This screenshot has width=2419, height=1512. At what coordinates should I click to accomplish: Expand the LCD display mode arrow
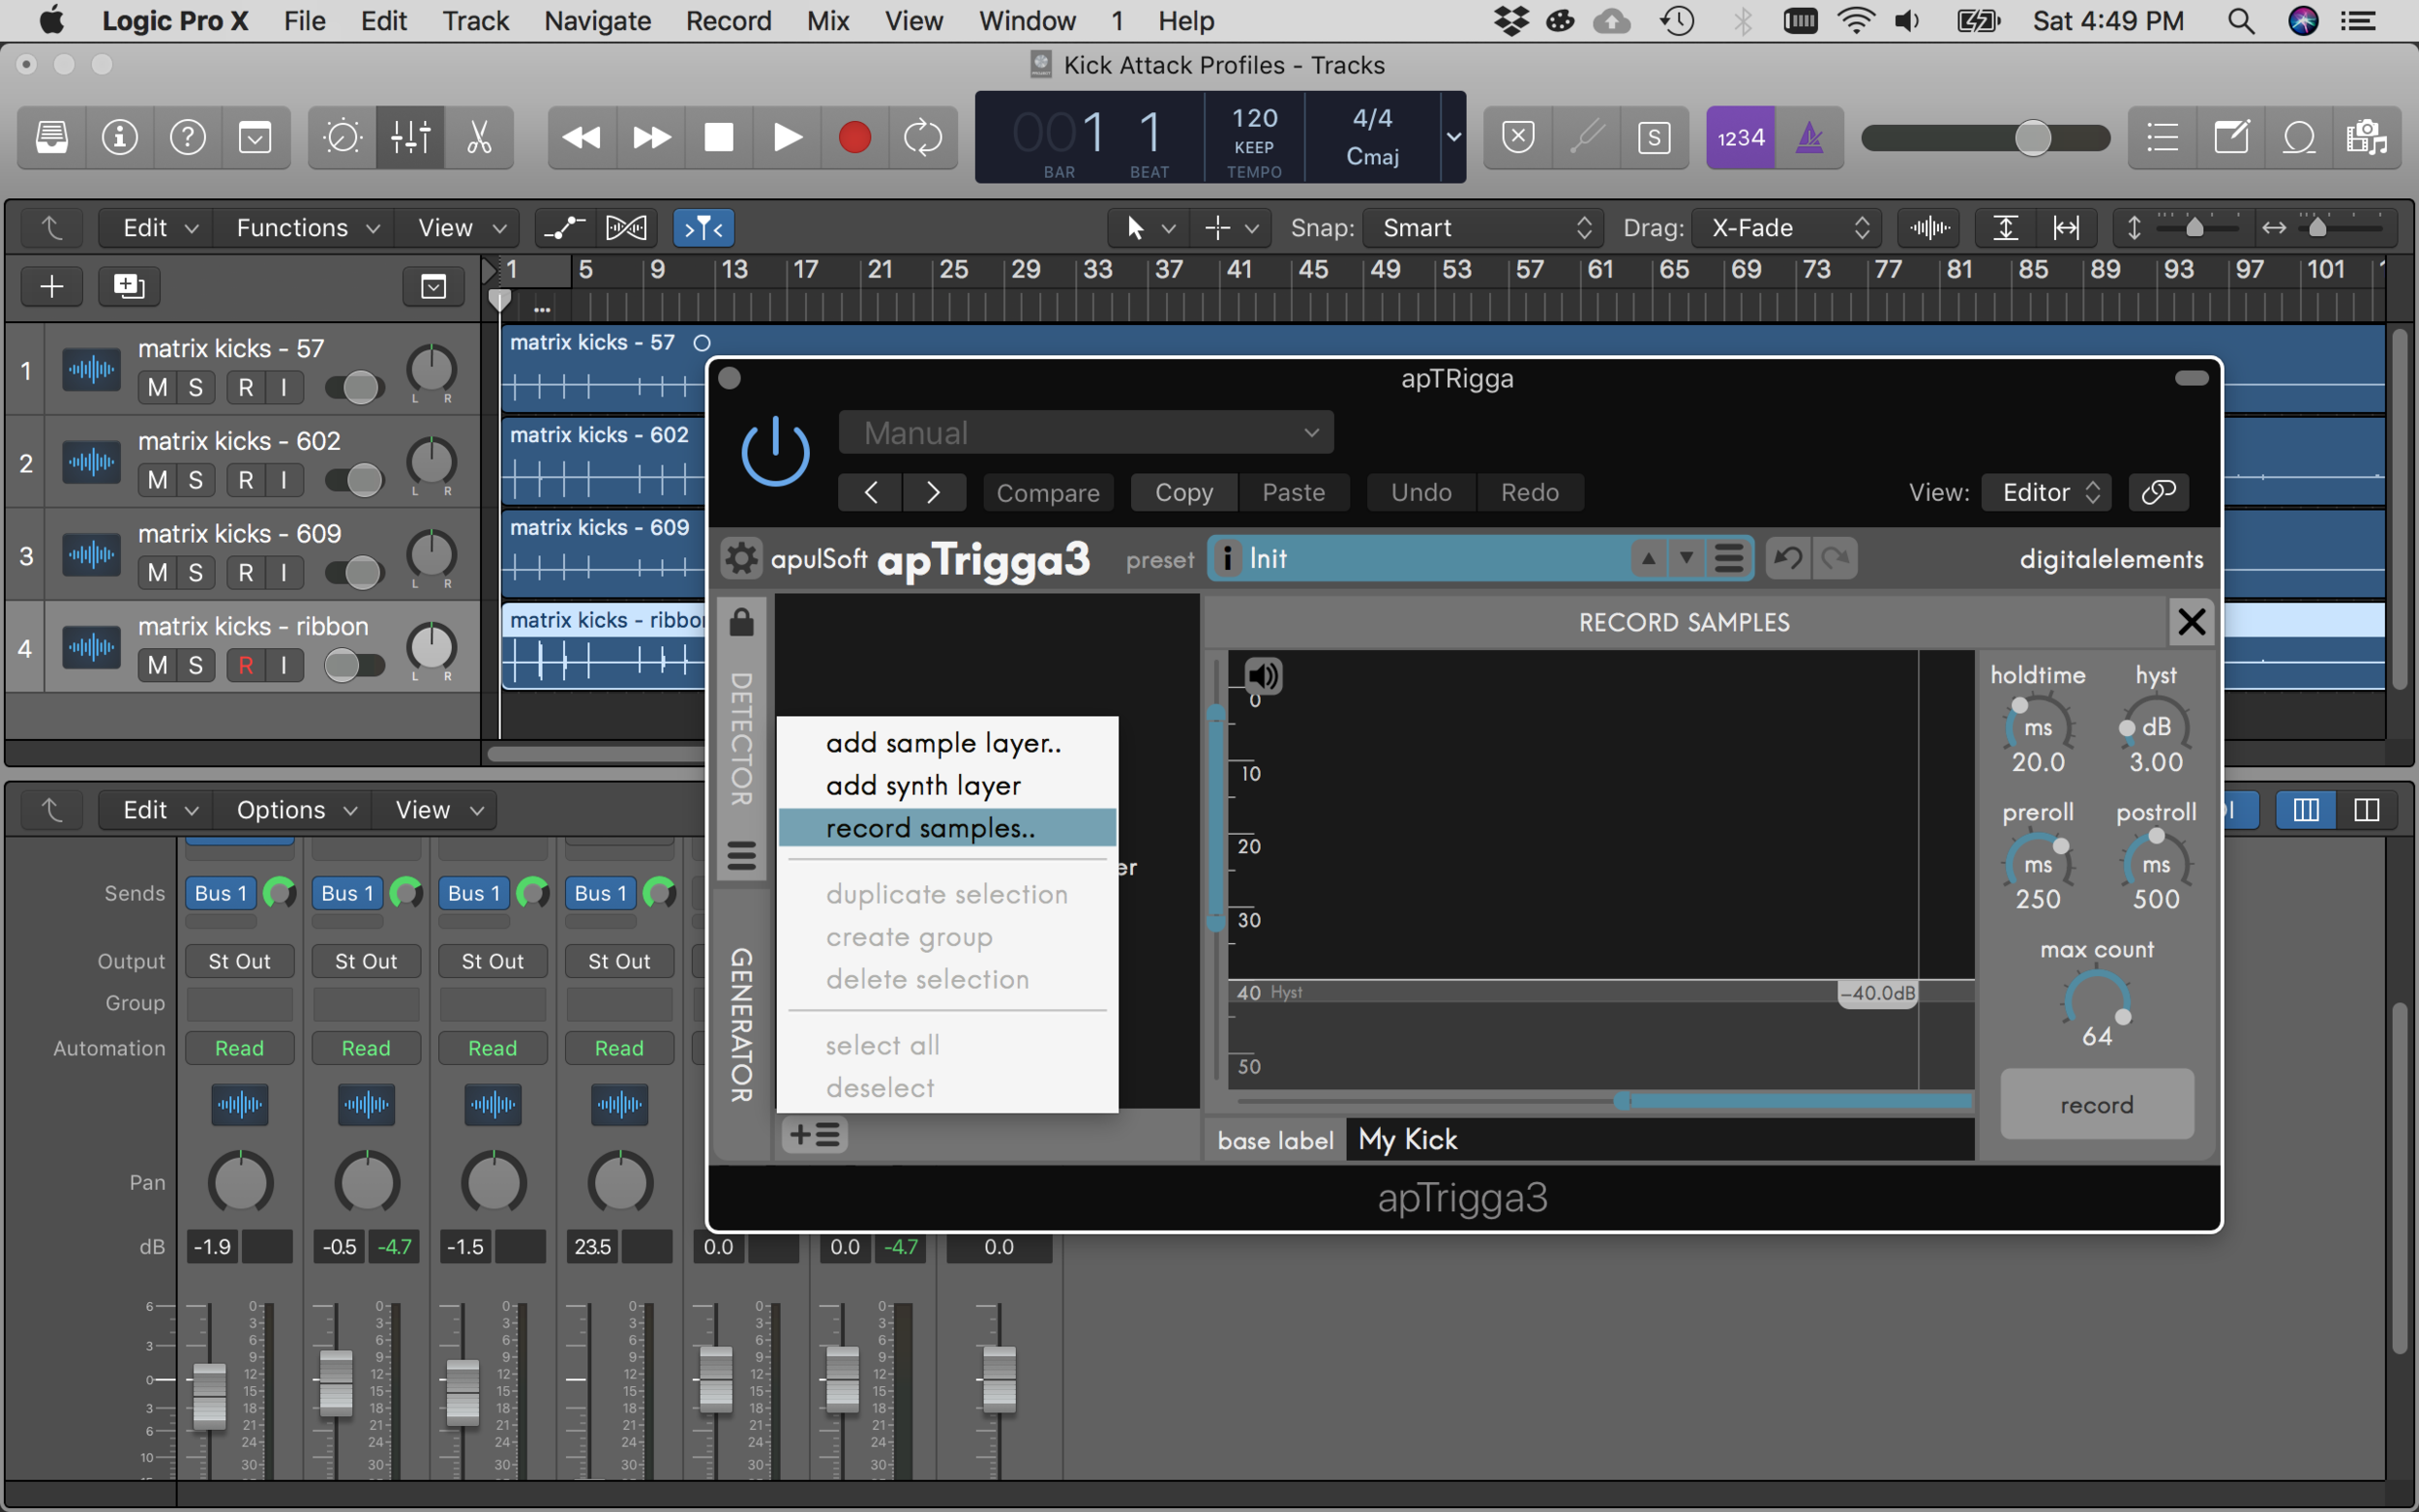[1454, 137]
